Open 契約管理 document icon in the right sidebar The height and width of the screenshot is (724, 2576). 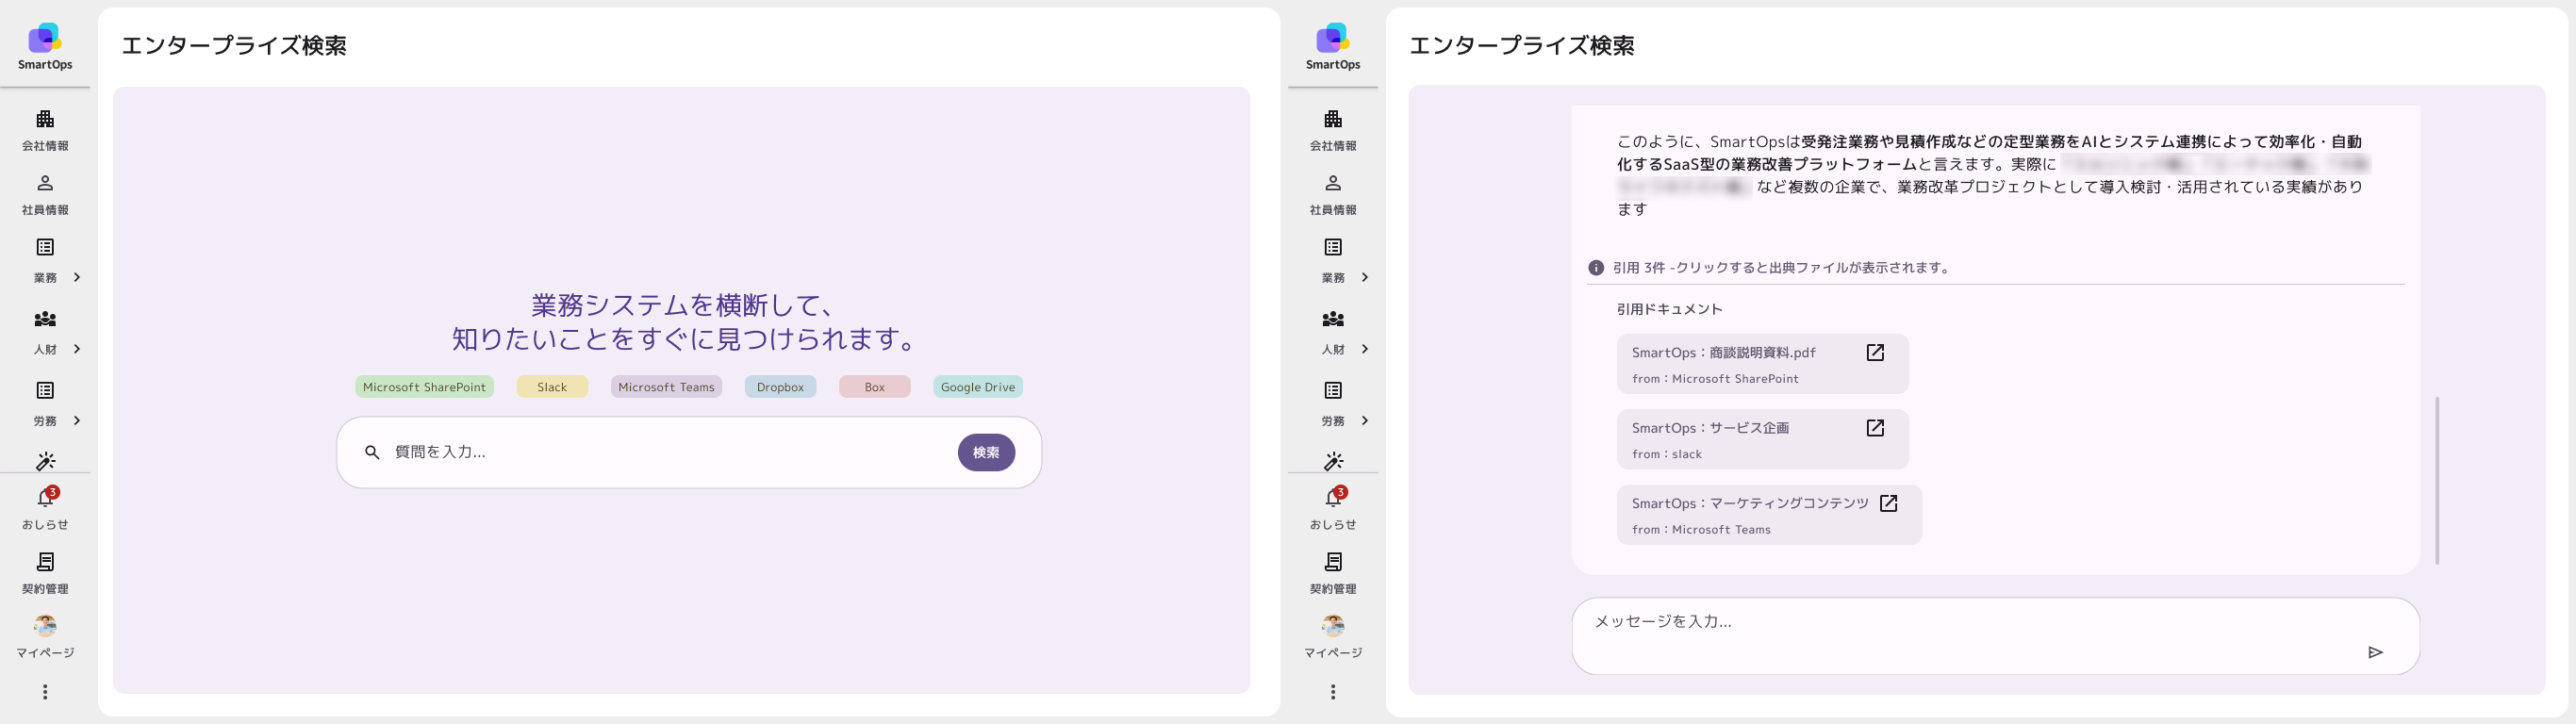pos(1333,562)
